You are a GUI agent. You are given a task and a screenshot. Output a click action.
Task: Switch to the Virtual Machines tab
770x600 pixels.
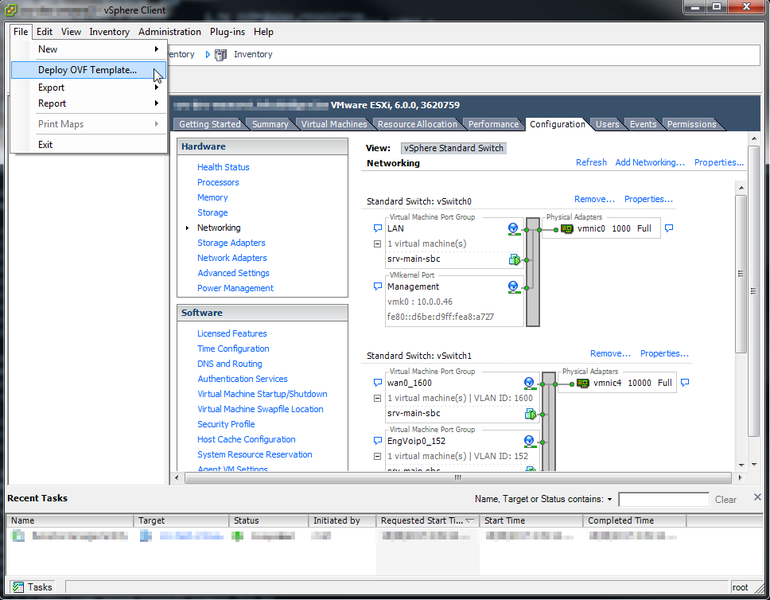click(334, 124)
